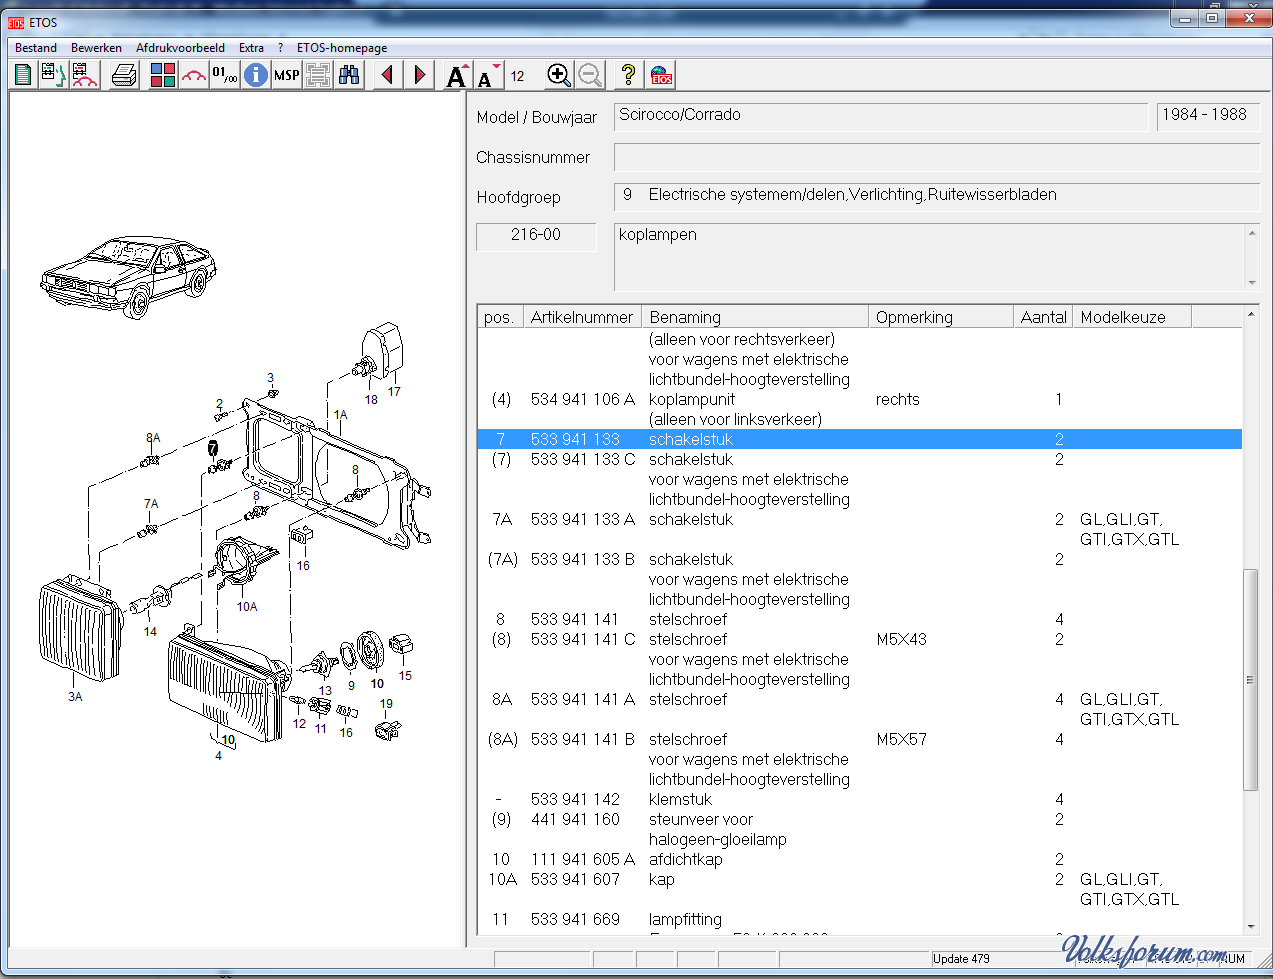Click part number 14 in the diagram
This screenshot has height=979, width=1273.
(150, 632)
